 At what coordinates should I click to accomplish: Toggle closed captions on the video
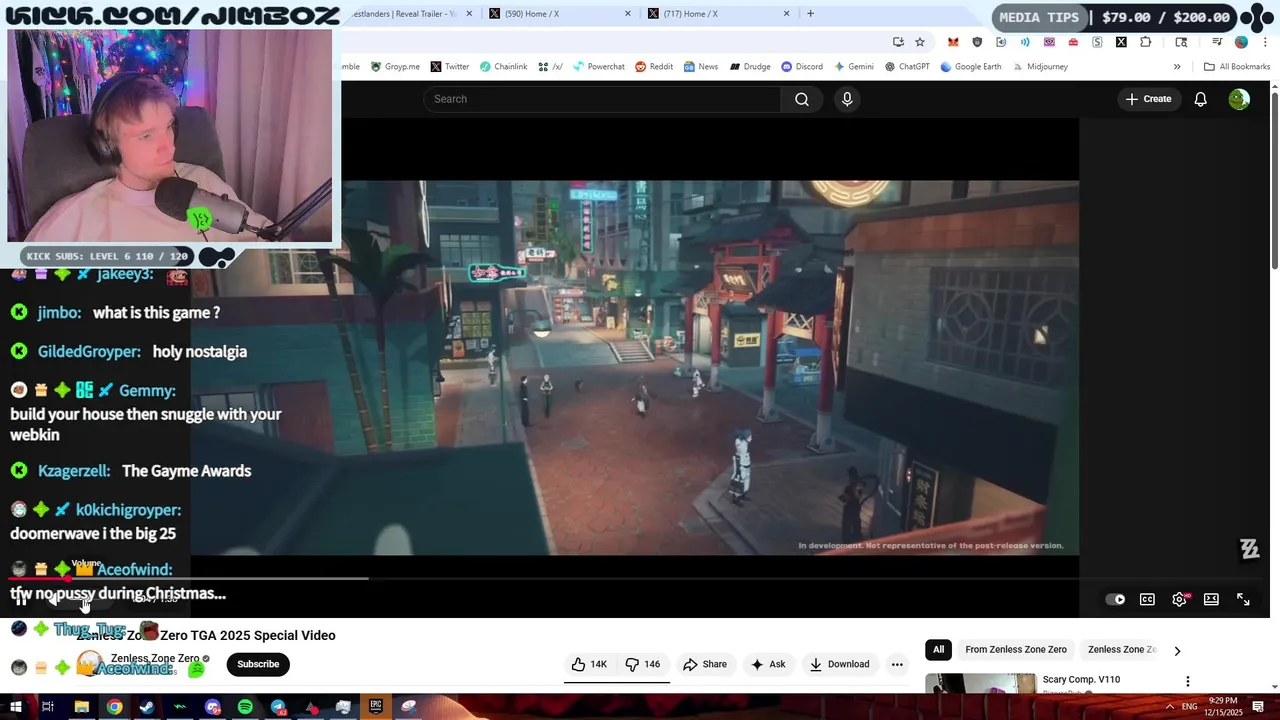point(1147,599)
